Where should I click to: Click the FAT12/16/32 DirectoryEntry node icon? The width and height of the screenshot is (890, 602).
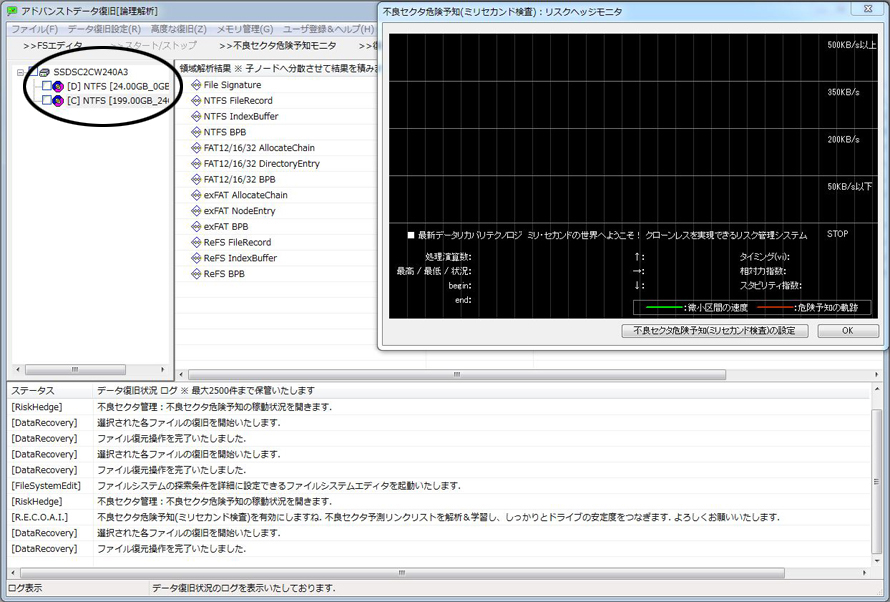point(196,163)
